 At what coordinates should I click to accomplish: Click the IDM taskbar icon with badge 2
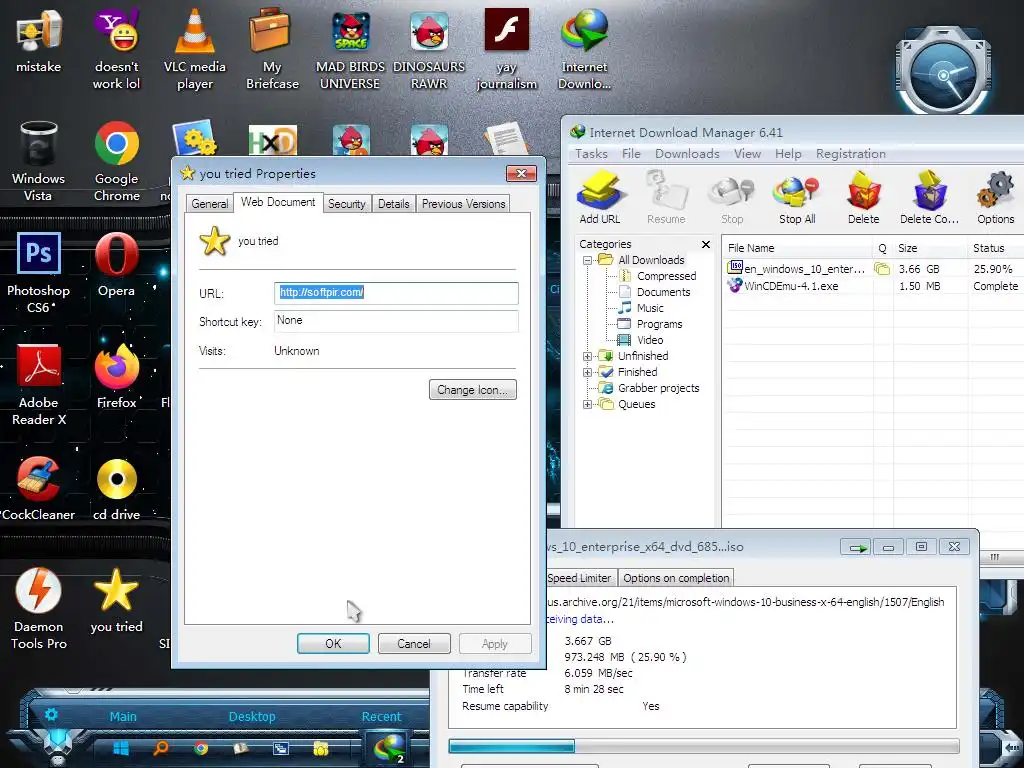point(390,748)
